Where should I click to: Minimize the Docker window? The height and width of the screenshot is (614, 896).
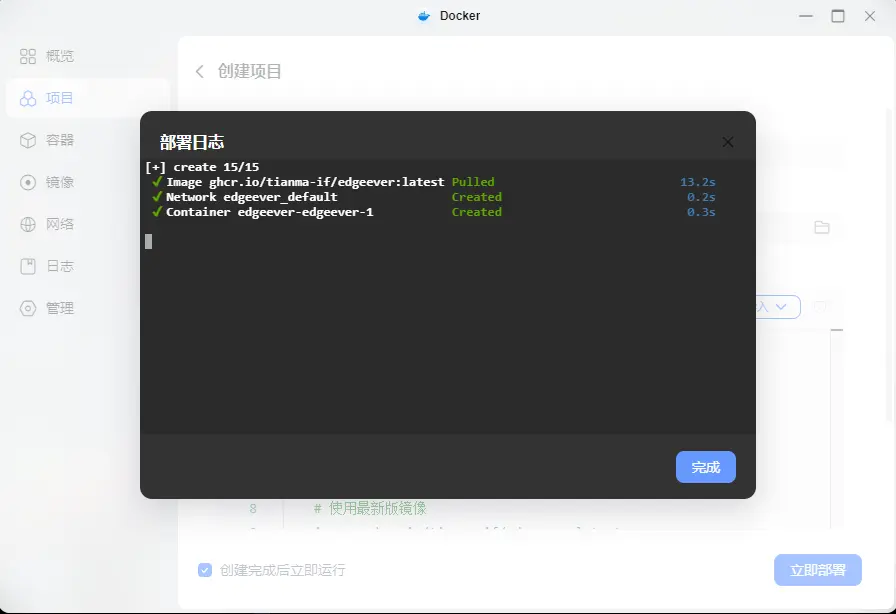point(806,16)
